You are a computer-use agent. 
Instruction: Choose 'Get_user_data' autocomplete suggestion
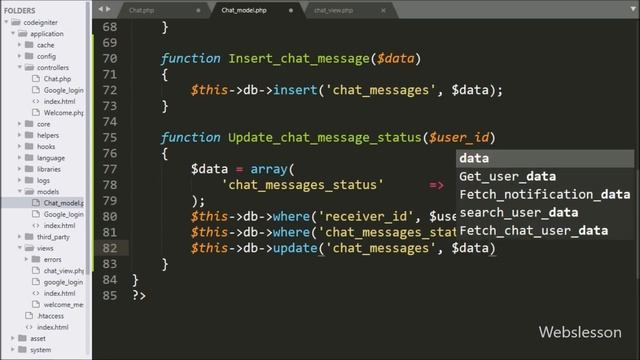click(545, 176)
